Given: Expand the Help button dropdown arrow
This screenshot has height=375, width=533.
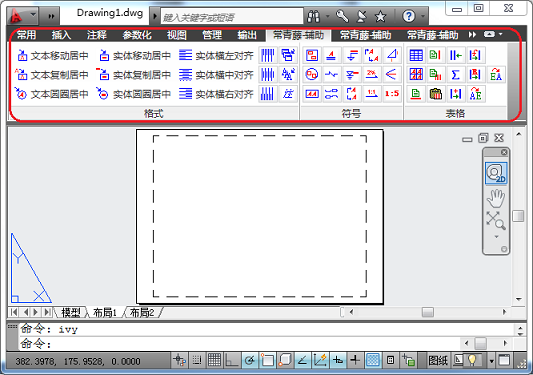Looking at the screenshot, I should (x=423, y=16).
